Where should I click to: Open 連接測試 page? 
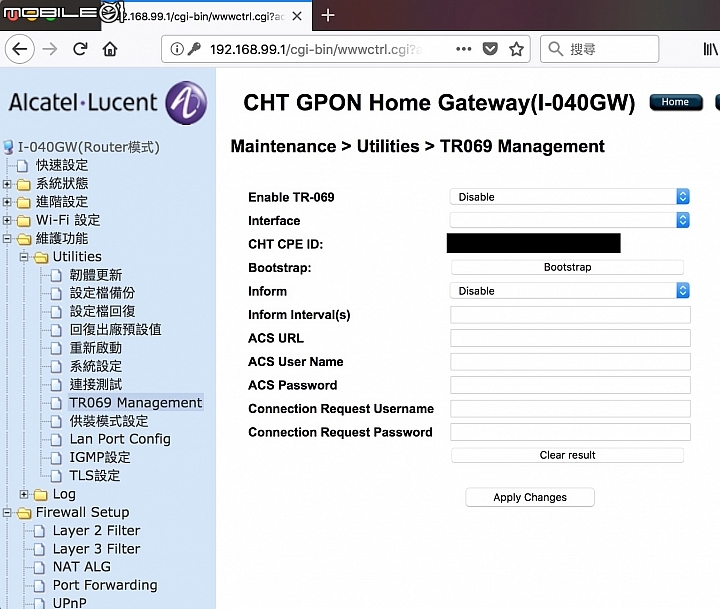tap(96, 384)
